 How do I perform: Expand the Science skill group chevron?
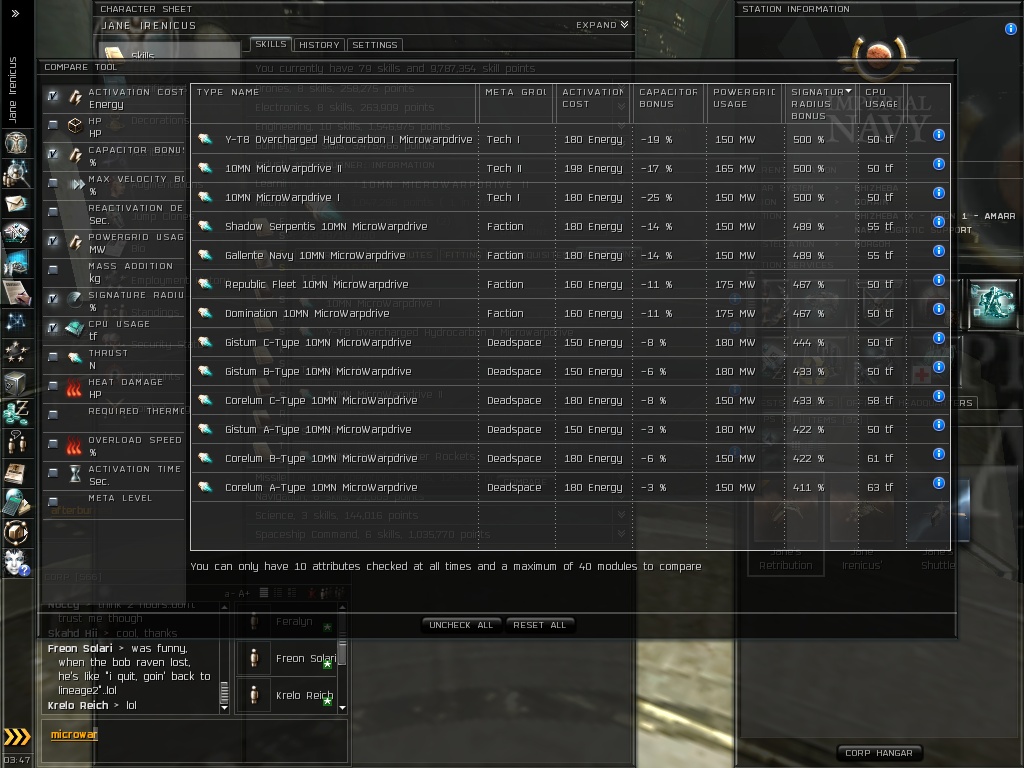click(621, 515)
